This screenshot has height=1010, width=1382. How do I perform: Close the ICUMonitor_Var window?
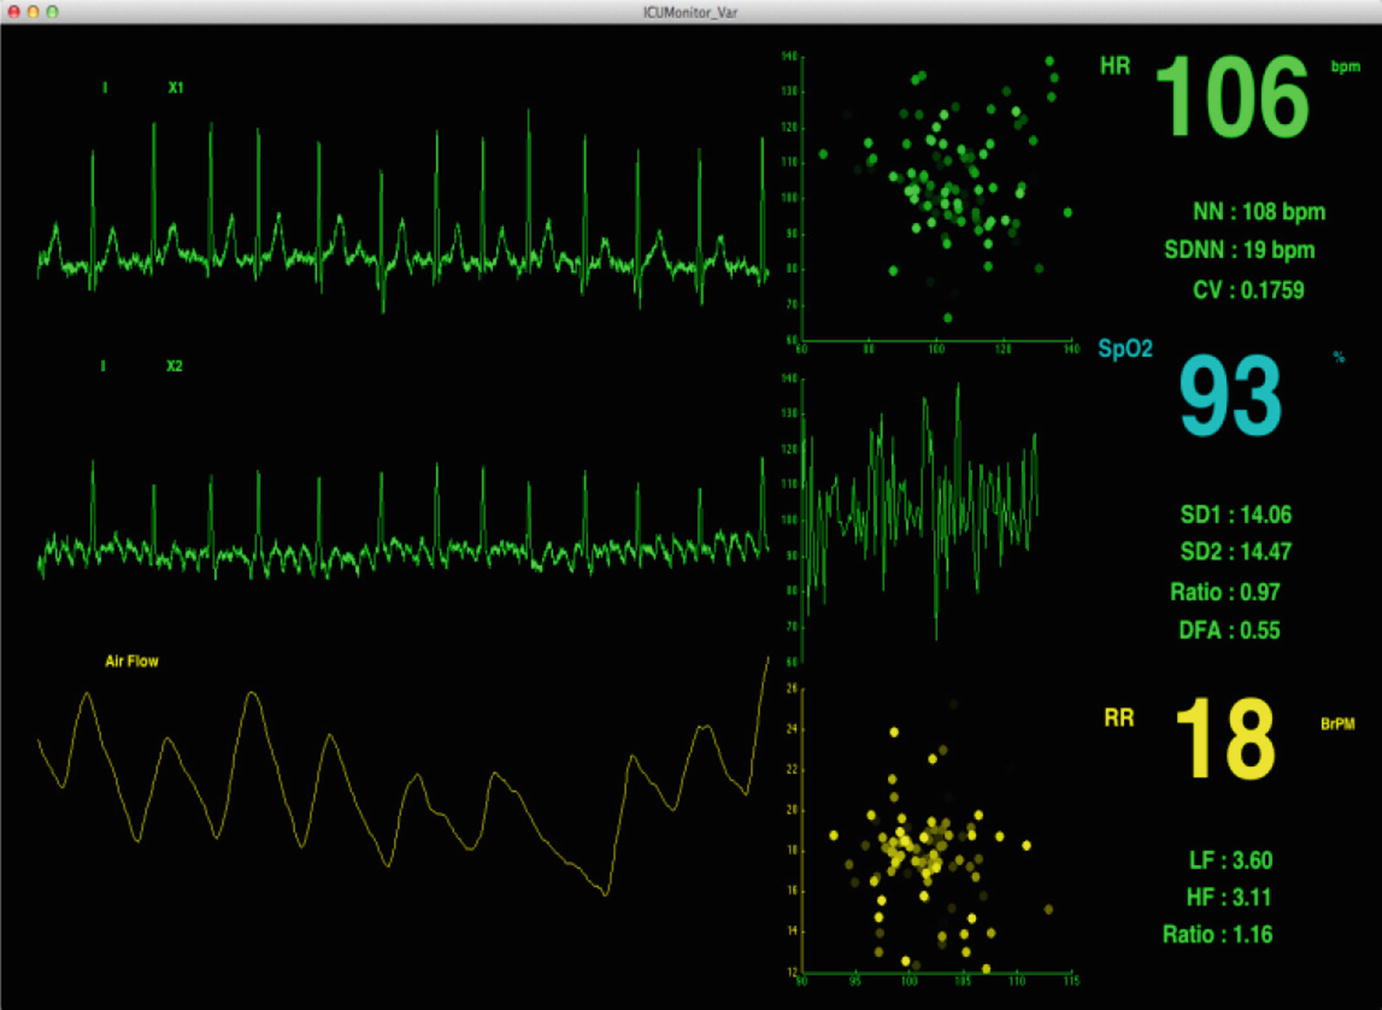[x=14, y=12]
